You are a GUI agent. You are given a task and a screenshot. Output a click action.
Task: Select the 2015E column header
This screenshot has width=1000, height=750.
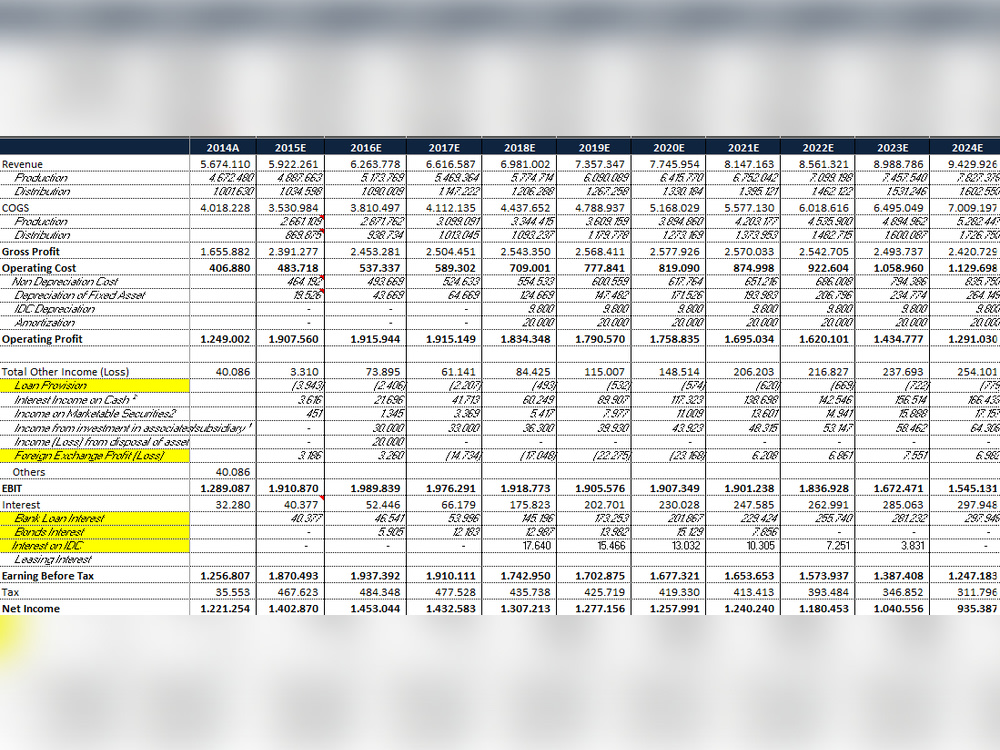coord(290,147)
